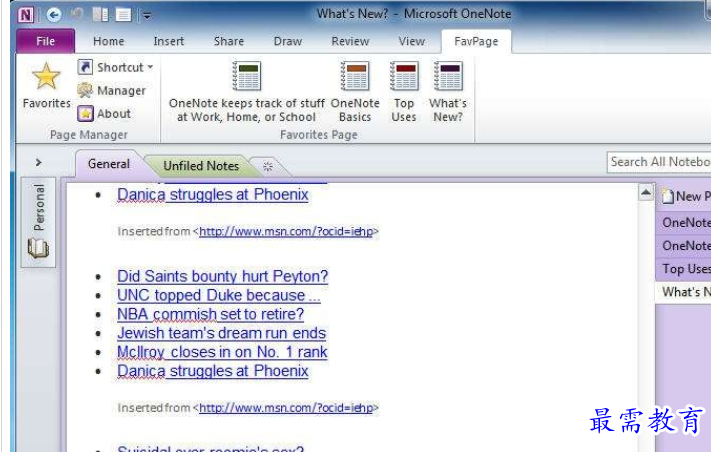Open UNC topped Duke because link
711x452 pixels.
coord(219,295)
